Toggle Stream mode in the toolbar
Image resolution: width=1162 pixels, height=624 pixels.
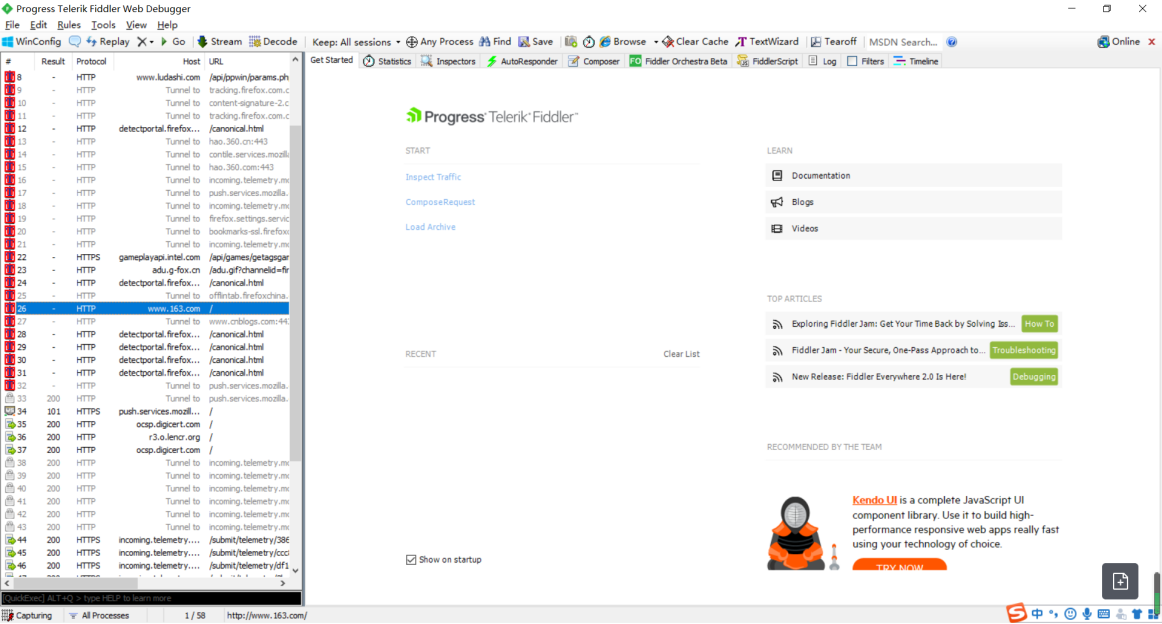[219, 42]
